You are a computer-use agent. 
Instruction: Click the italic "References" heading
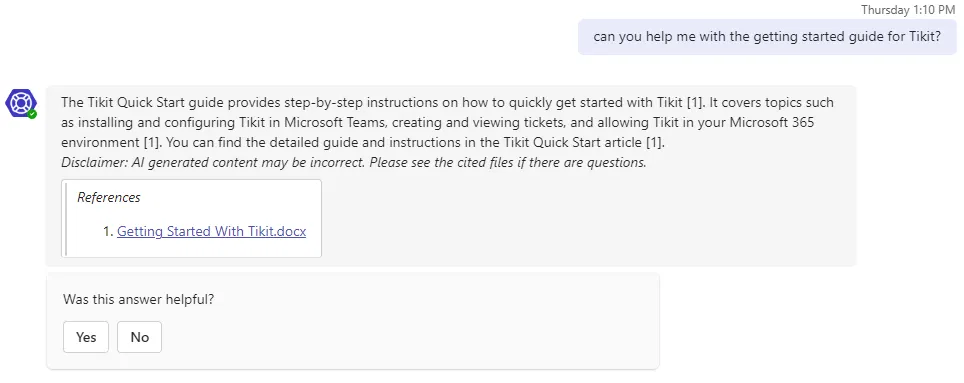[109, 197]
